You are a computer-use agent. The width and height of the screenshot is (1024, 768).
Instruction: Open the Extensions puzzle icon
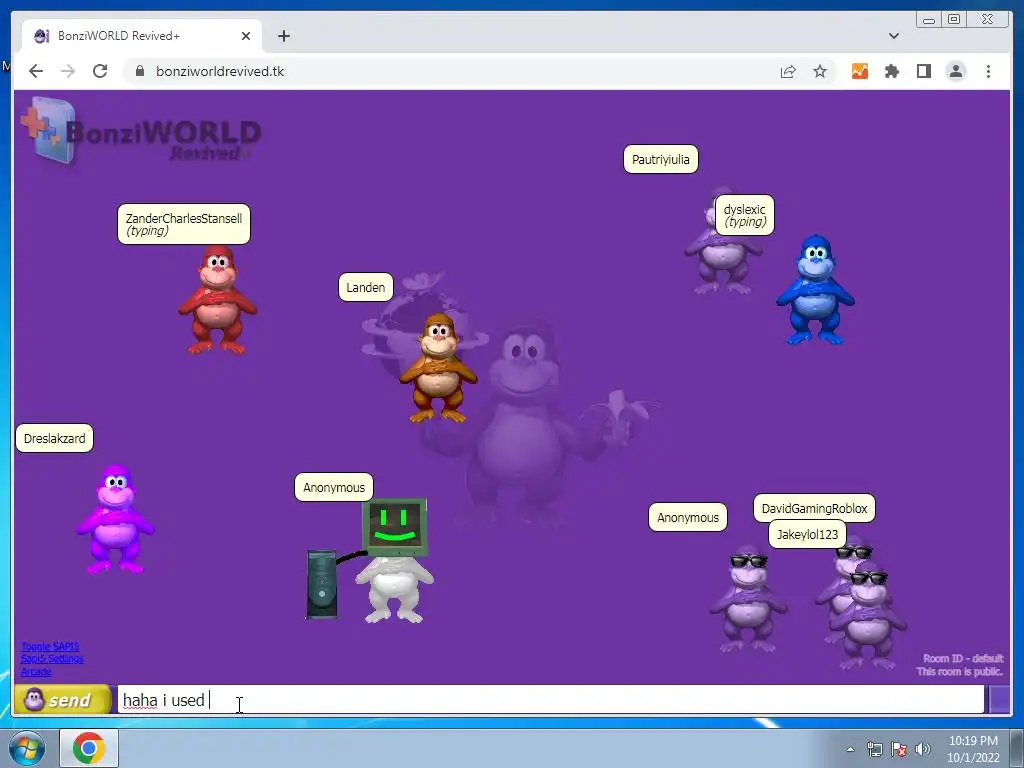(x=891, y=71)
